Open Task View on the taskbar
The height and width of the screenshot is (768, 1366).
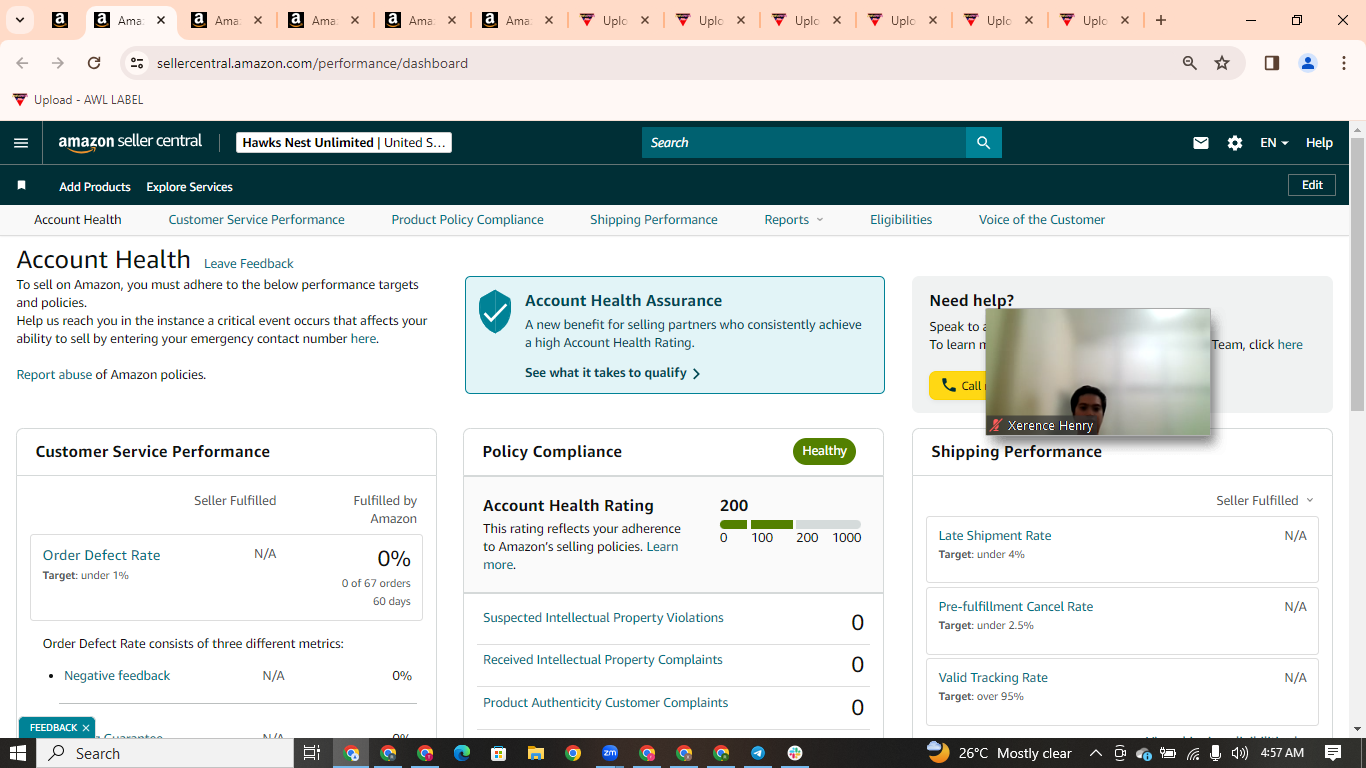pyautogui.click(x=312, y=753)
